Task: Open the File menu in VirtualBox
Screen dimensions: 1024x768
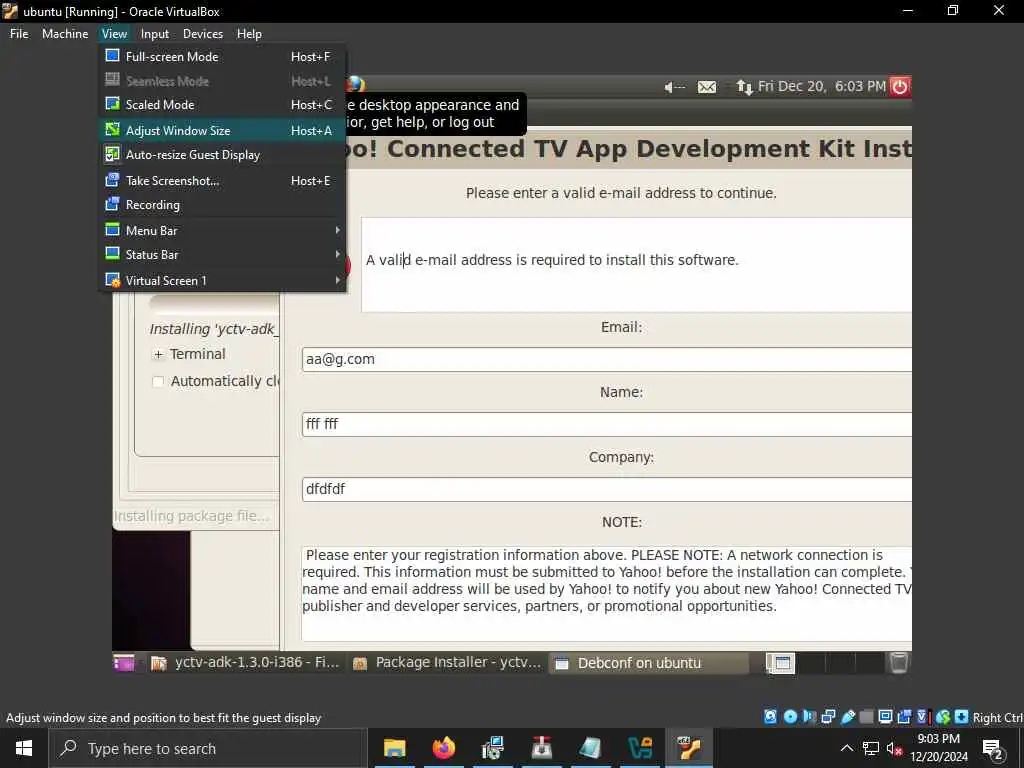Action: [19, 34]
